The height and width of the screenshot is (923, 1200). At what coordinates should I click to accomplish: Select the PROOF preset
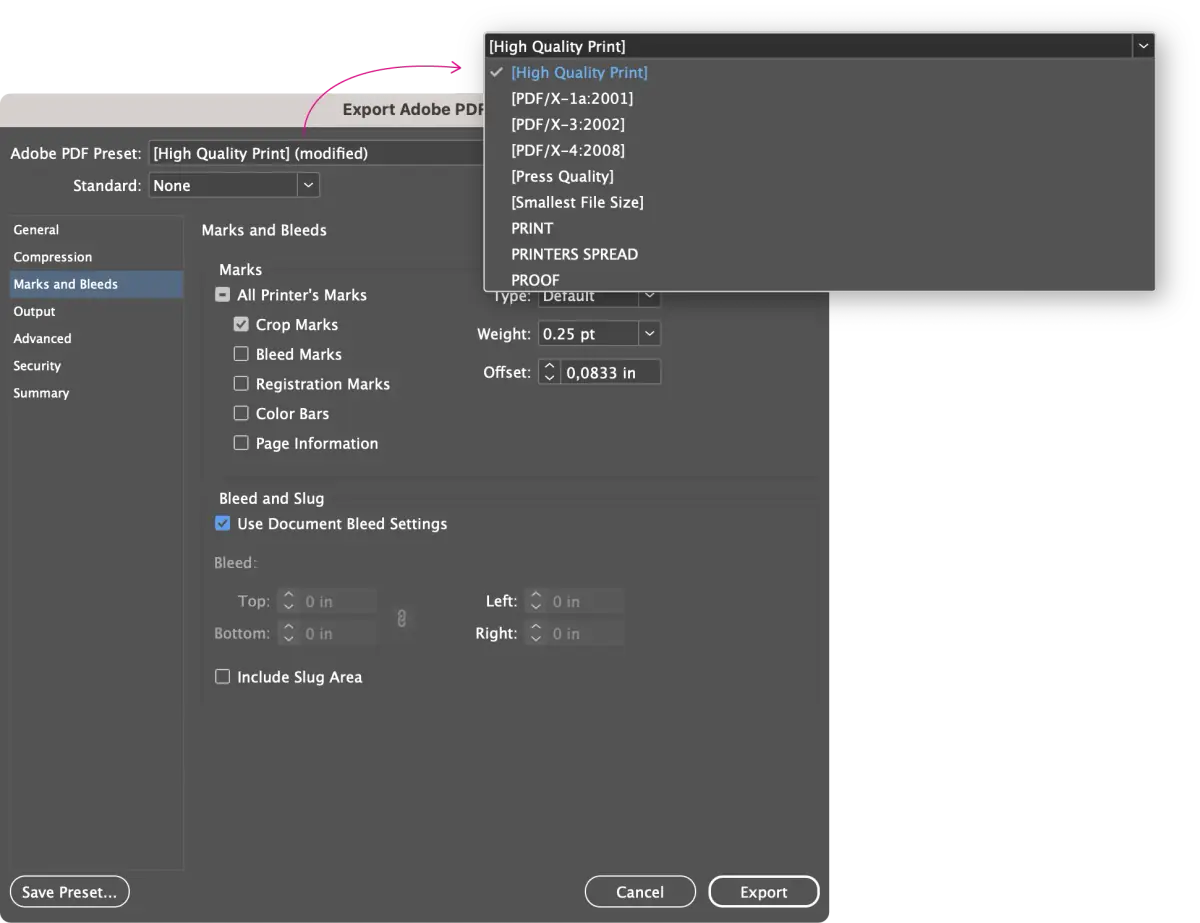[x=535, y=279]
